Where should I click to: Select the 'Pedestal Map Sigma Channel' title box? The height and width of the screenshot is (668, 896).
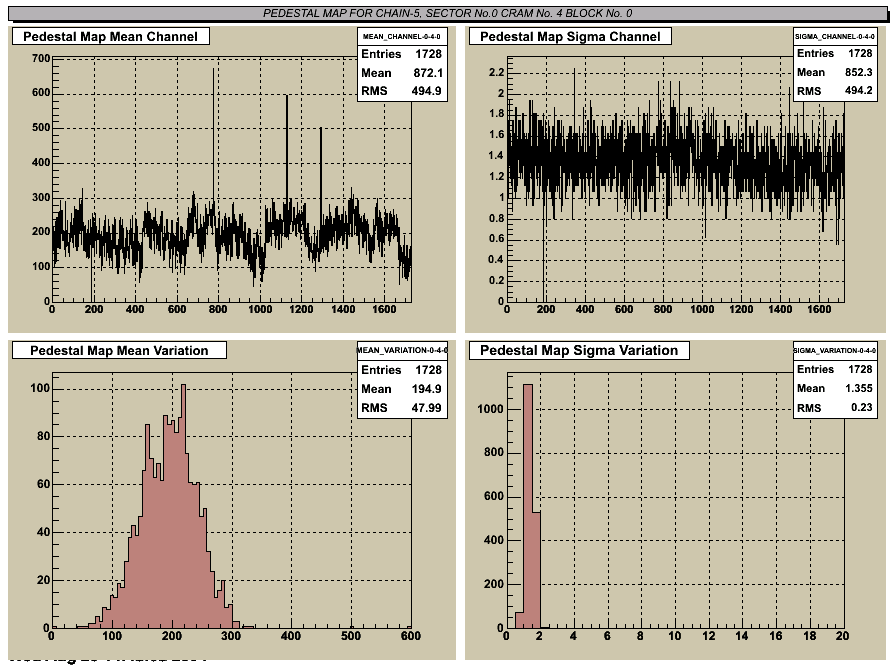570,37
